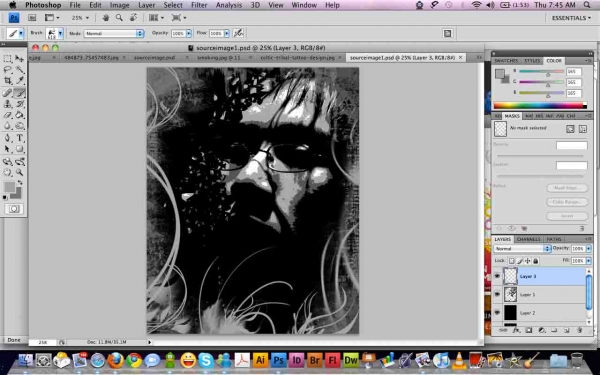
Task: Switch to the Paths tab
Action: pos(554,239)
